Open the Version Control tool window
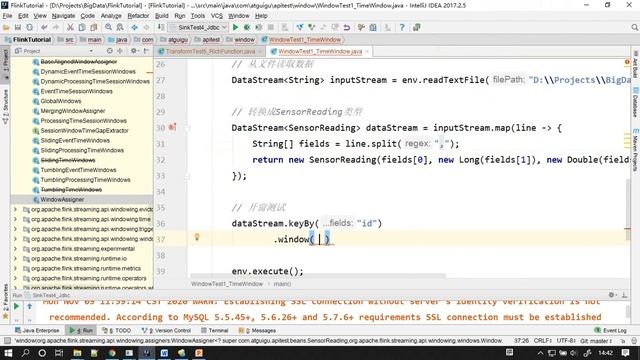Image resolution: width=640 pixels, height=360 pixels. point(166,330)
